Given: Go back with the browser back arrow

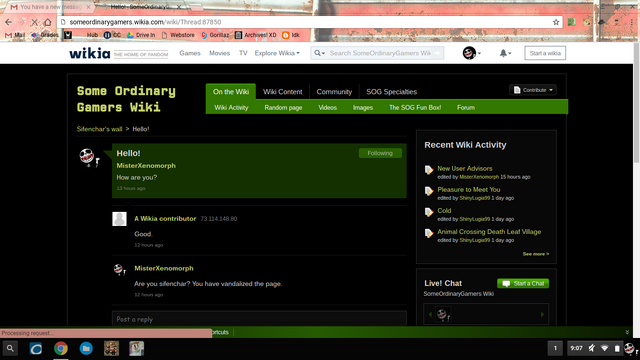Looking at the screenshot, I should pos(9,22).
